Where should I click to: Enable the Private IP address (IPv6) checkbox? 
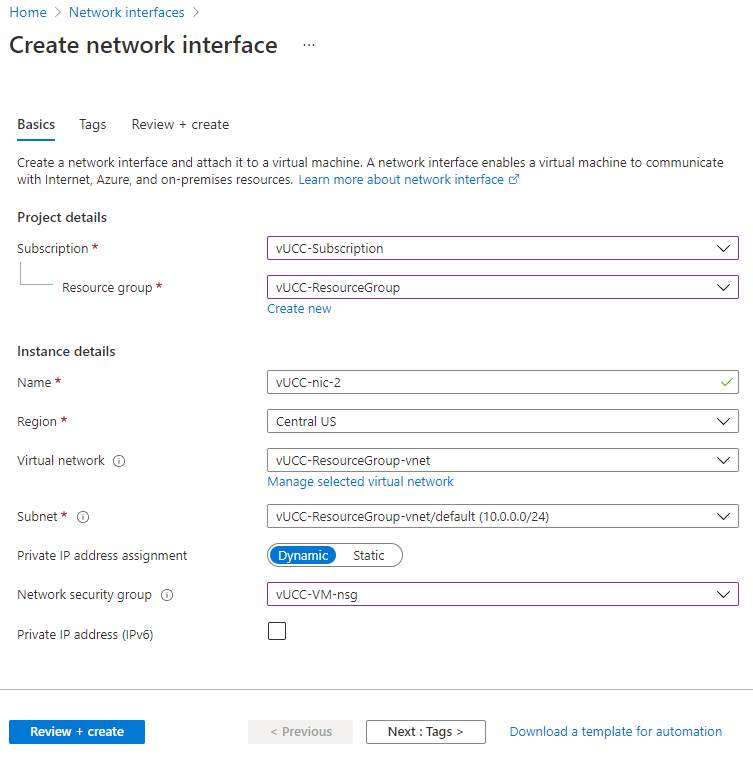277,631
